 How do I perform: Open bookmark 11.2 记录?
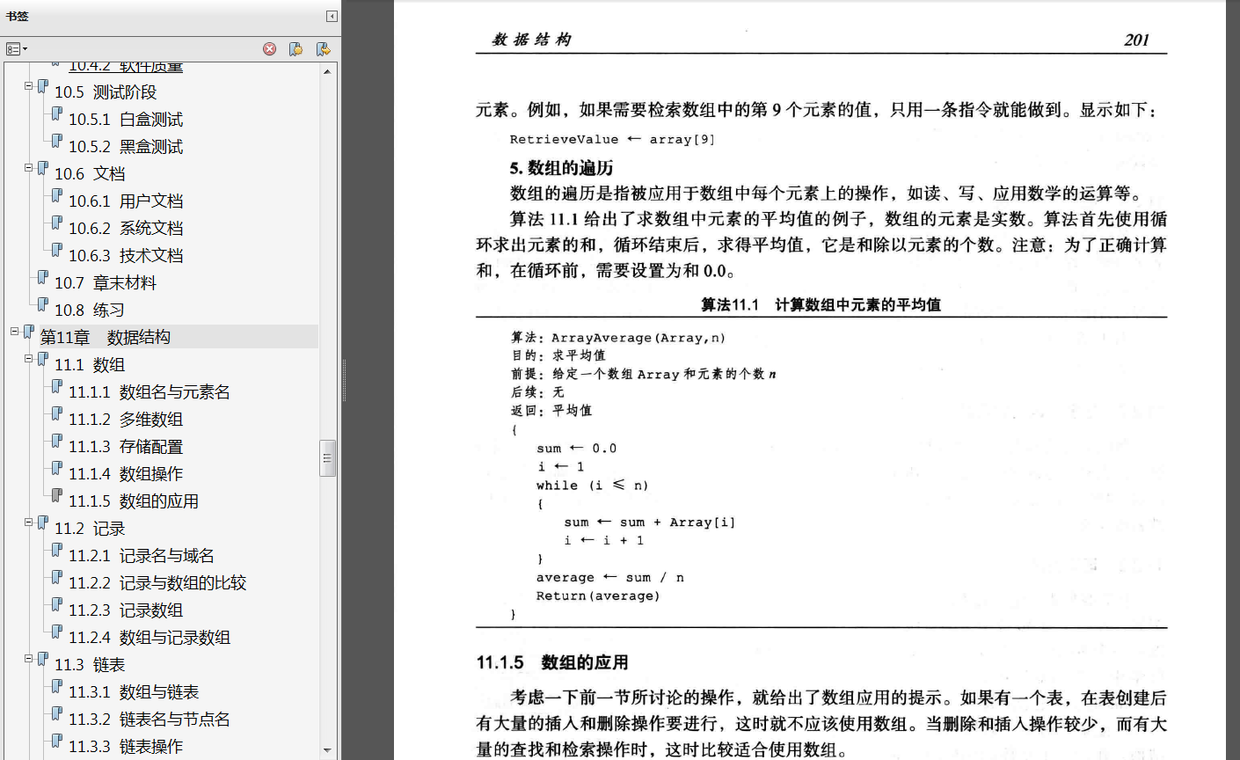[x=89, y=528]
